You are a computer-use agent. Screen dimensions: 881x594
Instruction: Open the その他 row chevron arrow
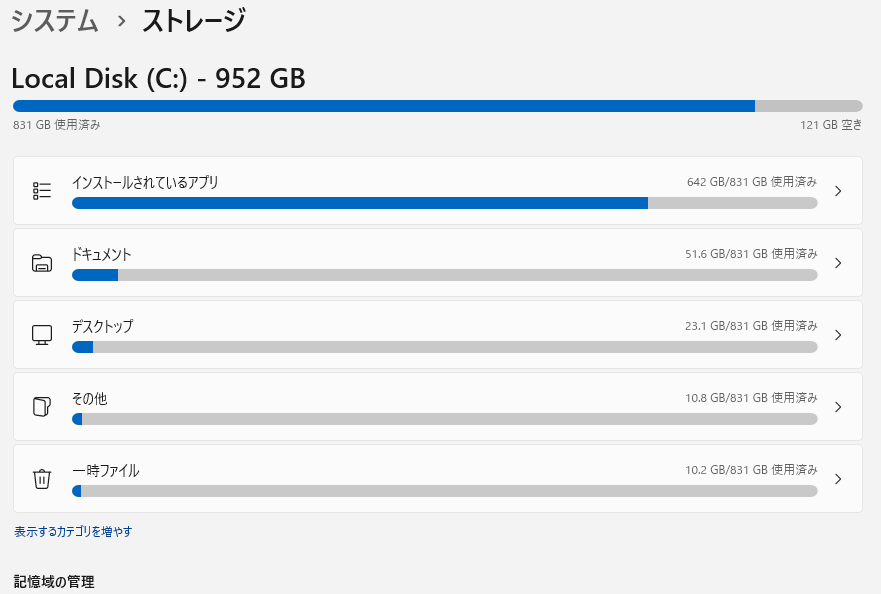pyautogui.click(x=838, y=407)
